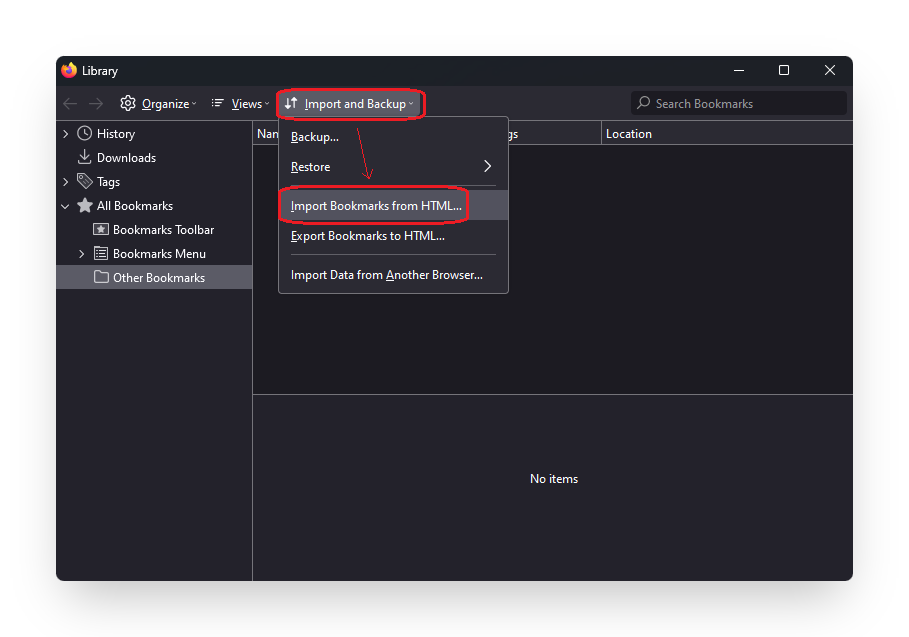Collapse the All Bookmarks tree node
909x637 pixels.
(66, 206)
